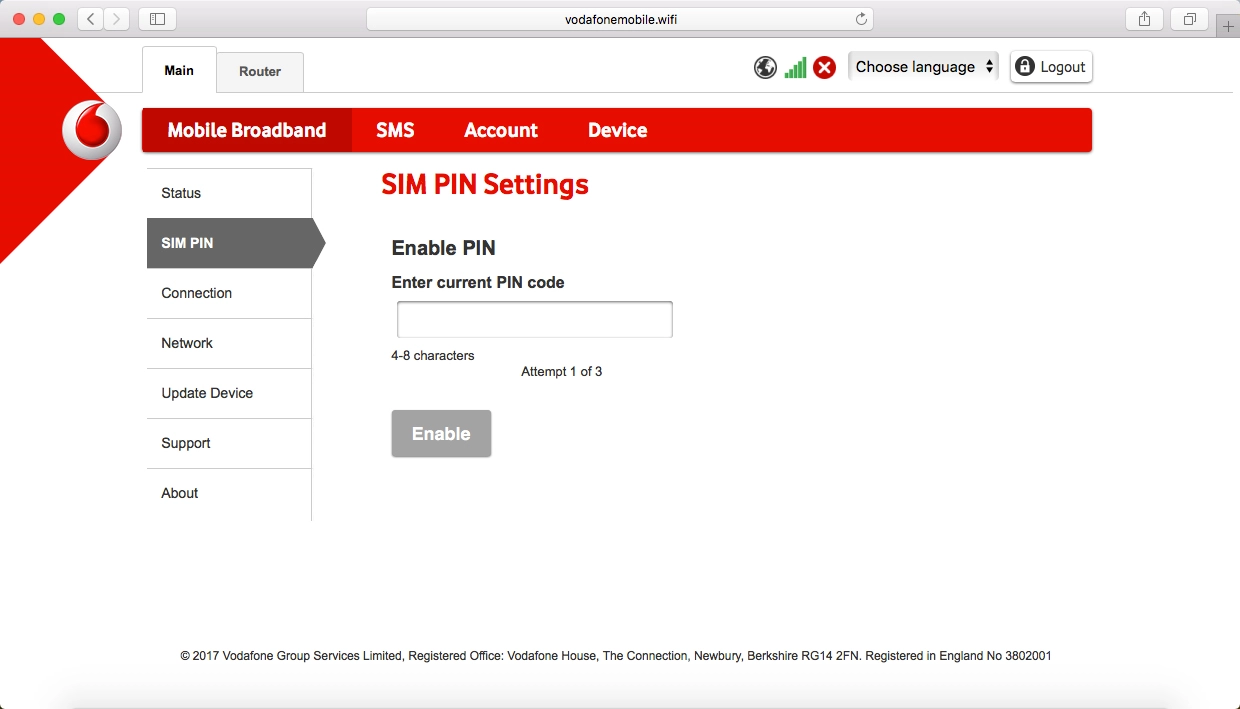Image resolution: width=1240 pixels, height=709 pixels.
Task: Go to the Update Device sidebar page
Action: [207, 393]
